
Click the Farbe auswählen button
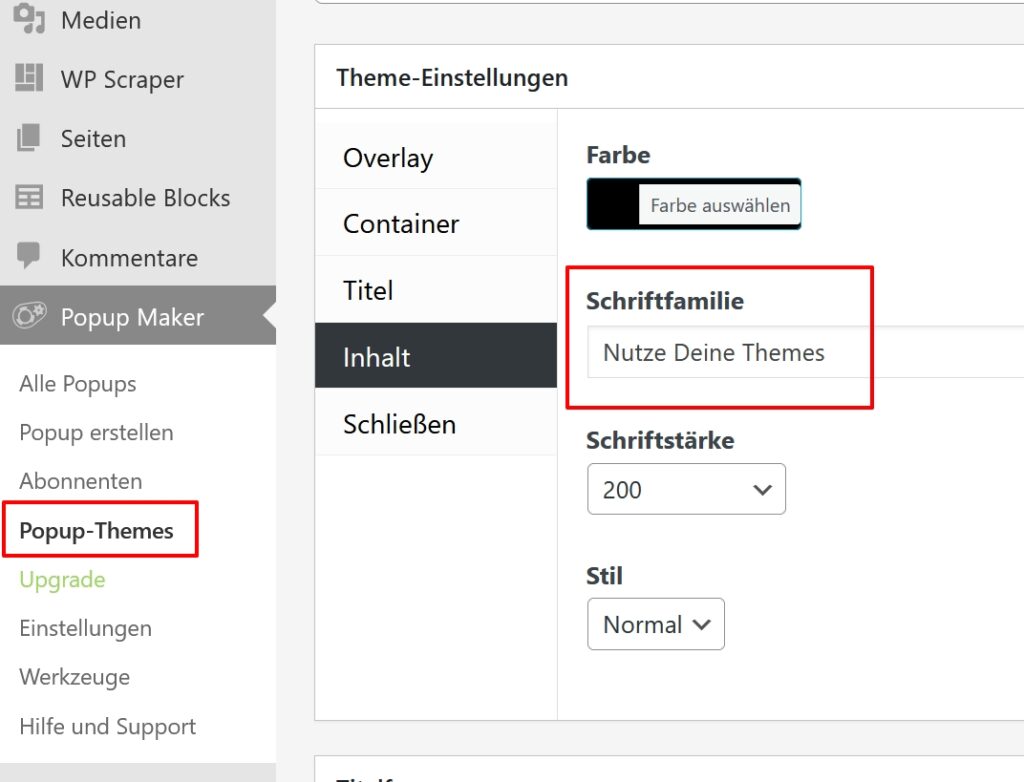tap(720, 206)
